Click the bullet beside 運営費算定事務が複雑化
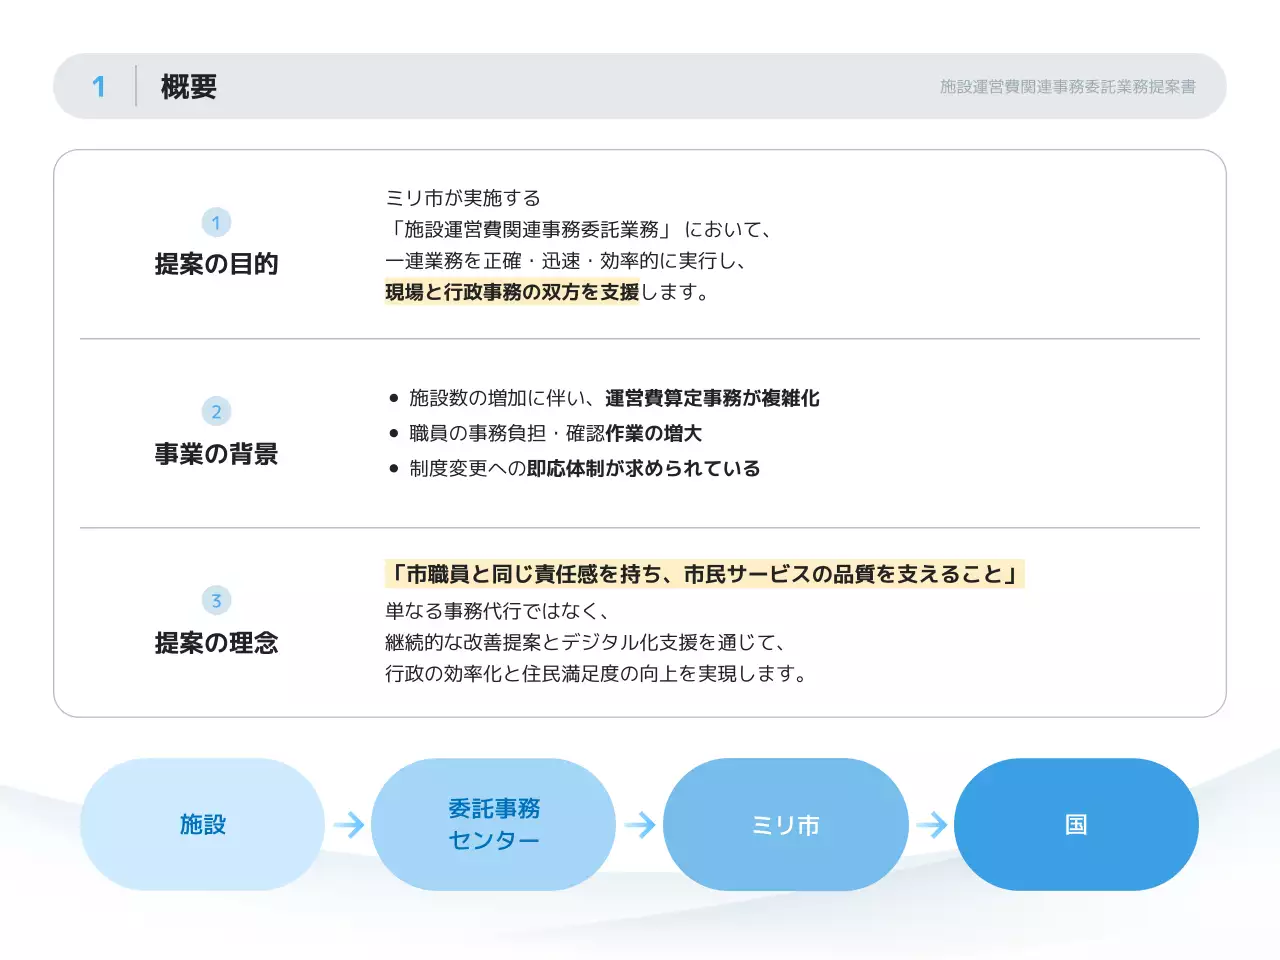Image resolution: width=1280 pixels, height=960 pixels. tap(395, 398)
